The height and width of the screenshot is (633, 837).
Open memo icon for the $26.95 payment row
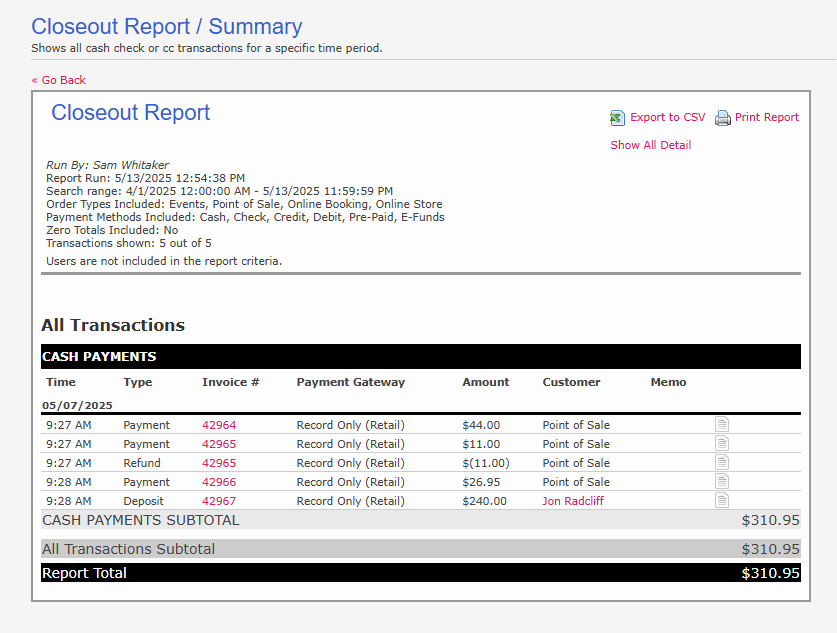722,482
